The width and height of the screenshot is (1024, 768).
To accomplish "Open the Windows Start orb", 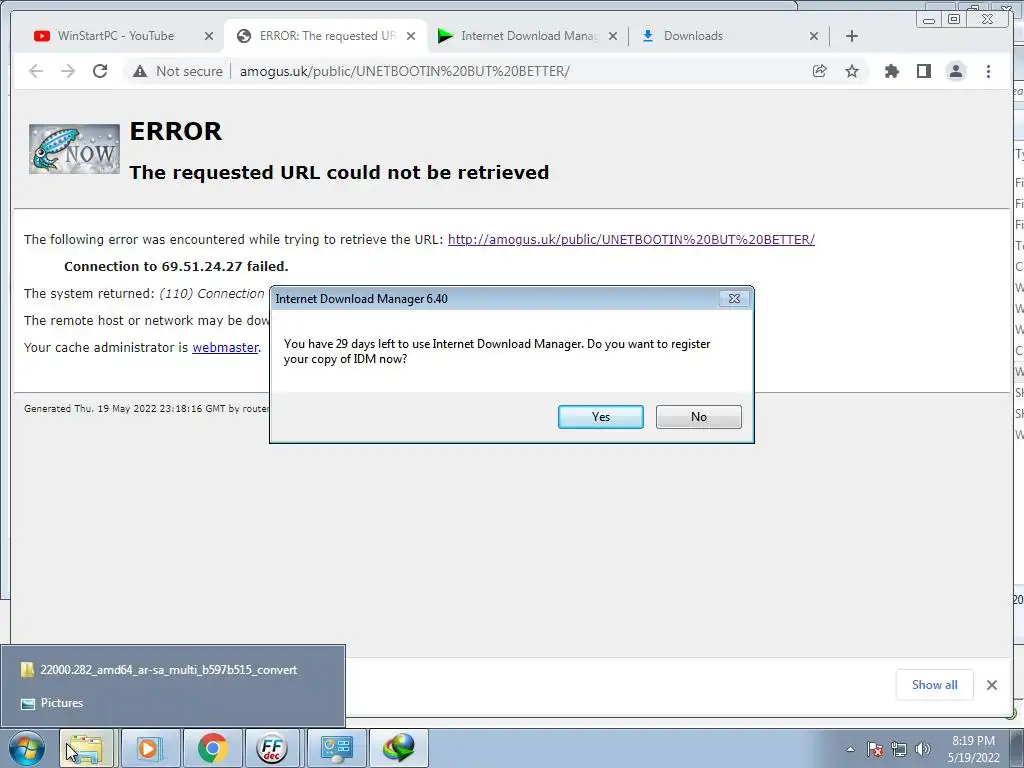I will pos(27,748).
